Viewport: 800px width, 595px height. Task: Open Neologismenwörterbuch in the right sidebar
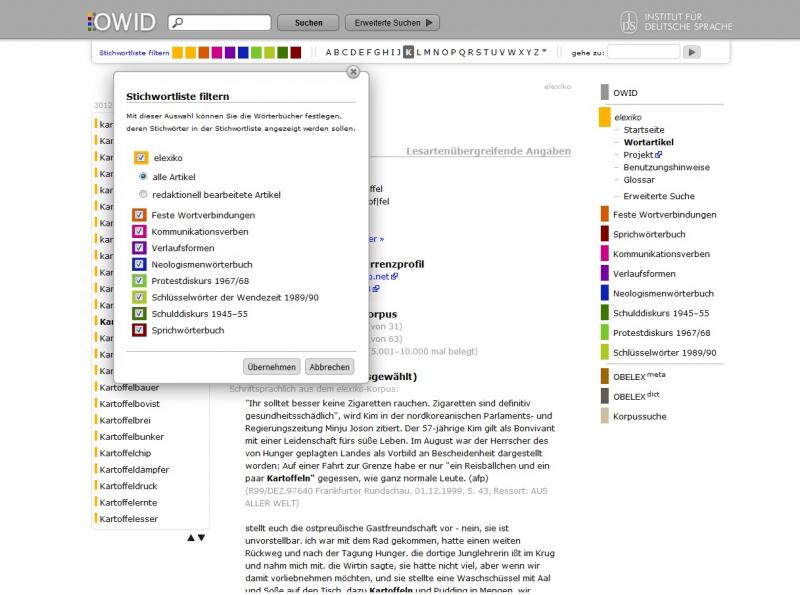(x=663, y=293)
